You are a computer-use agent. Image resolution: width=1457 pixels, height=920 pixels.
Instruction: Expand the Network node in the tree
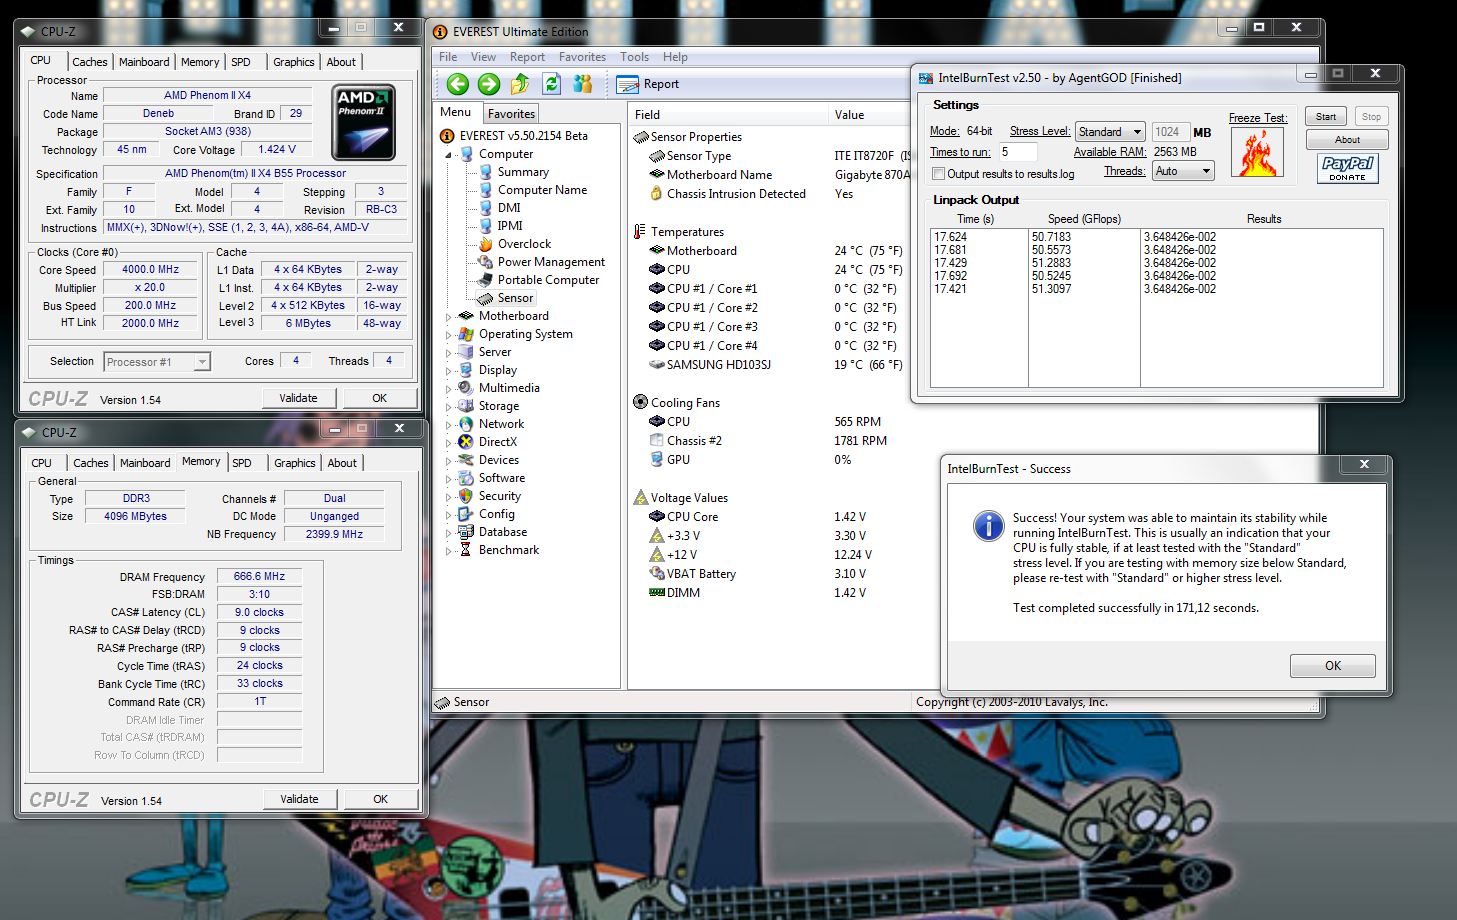point(449,425)
